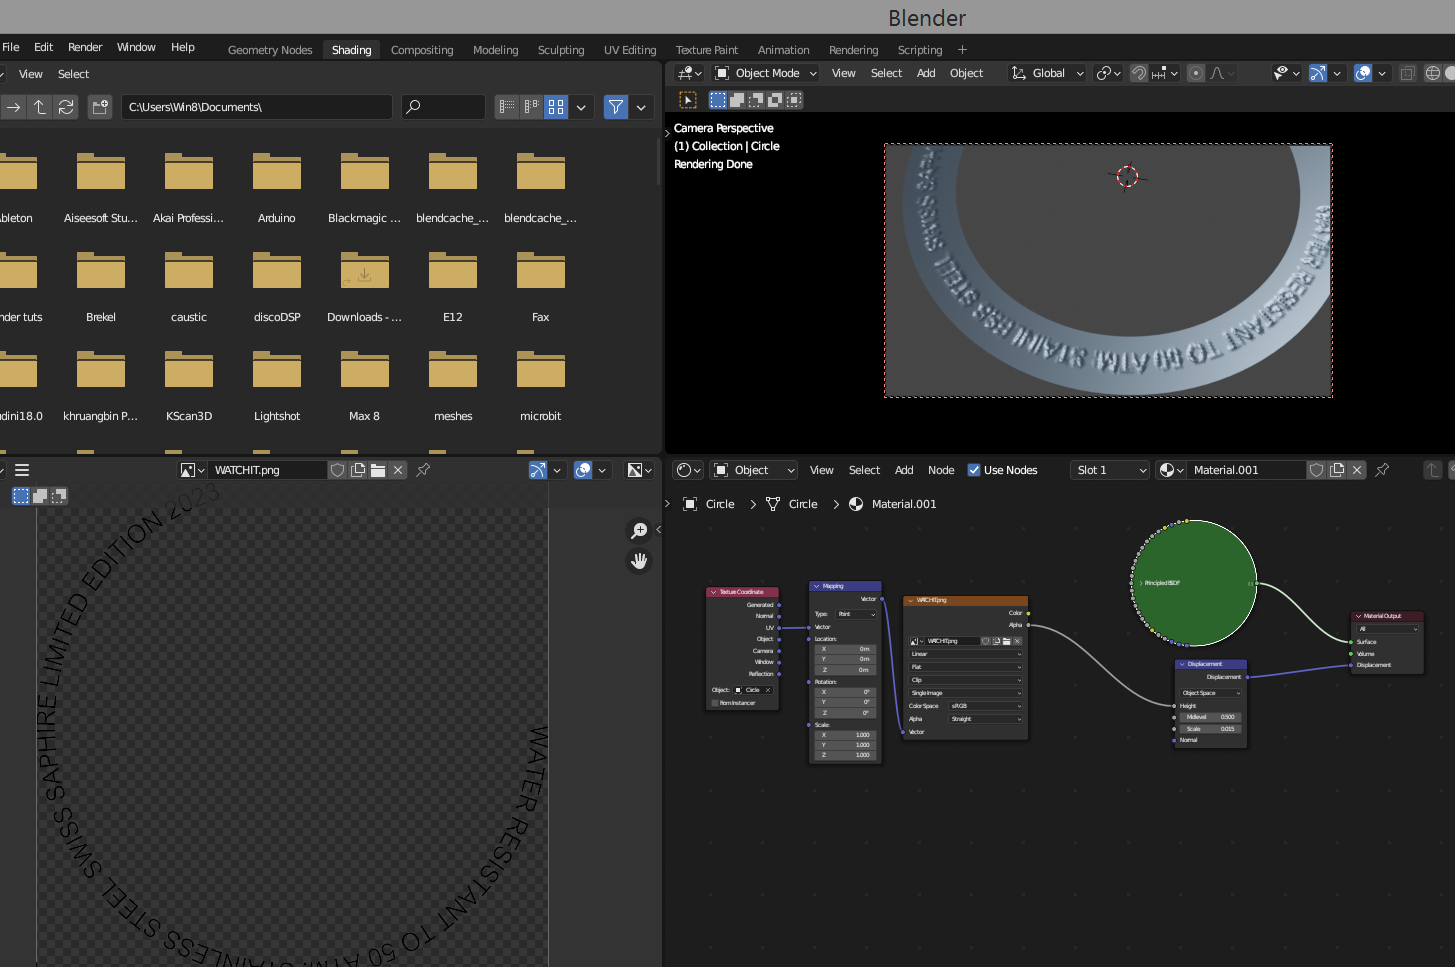Toggle fake user shield for Material.001
Viewport: 1455px width, 967px height.
coord(1317,470)
